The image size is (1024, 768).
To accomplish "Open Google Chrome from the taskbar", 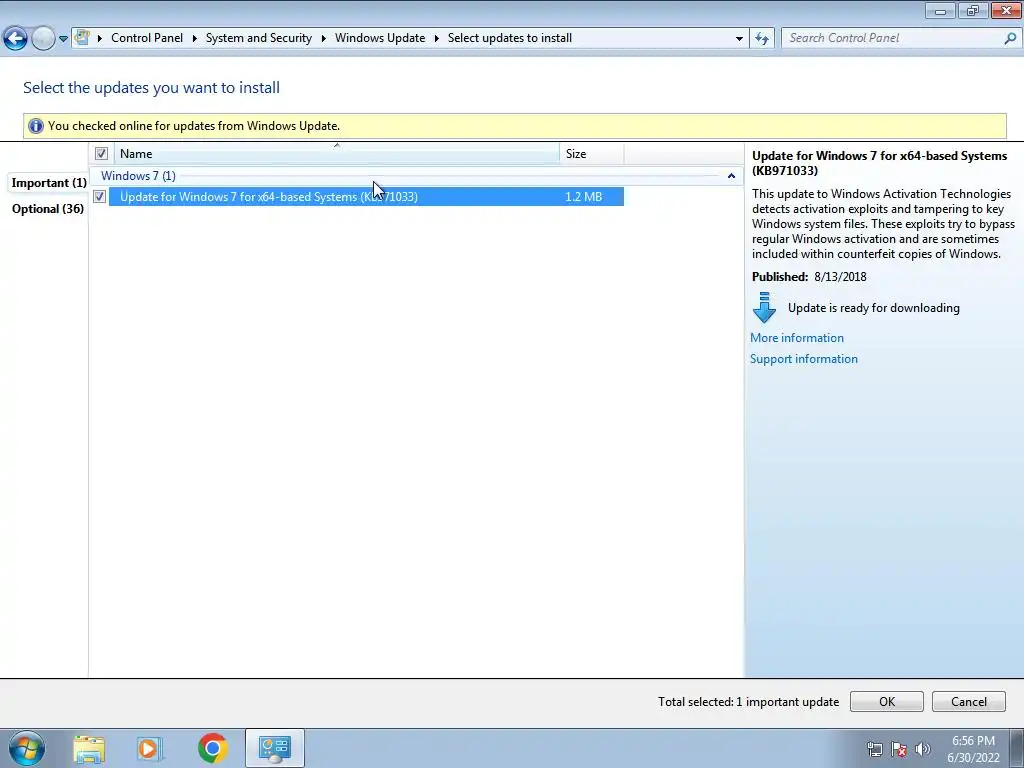I will pos(212,748).
